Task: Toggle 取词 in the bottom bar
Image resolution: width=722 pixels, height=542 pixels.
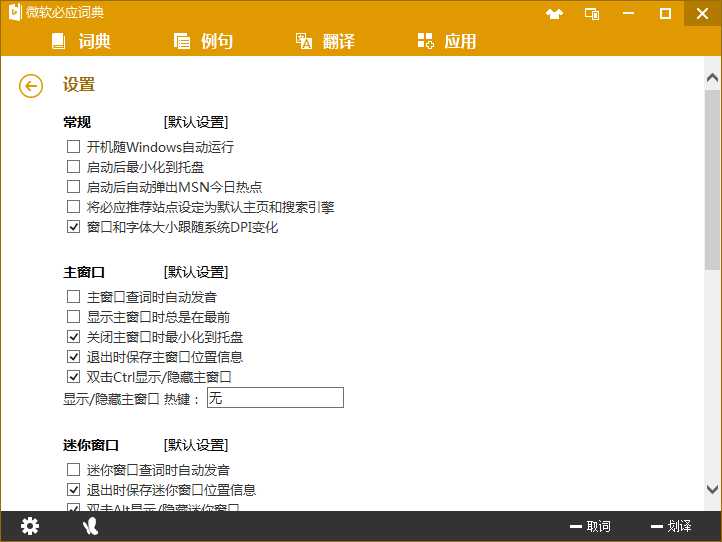Action: pyautogui.click(x=590, y=526)
